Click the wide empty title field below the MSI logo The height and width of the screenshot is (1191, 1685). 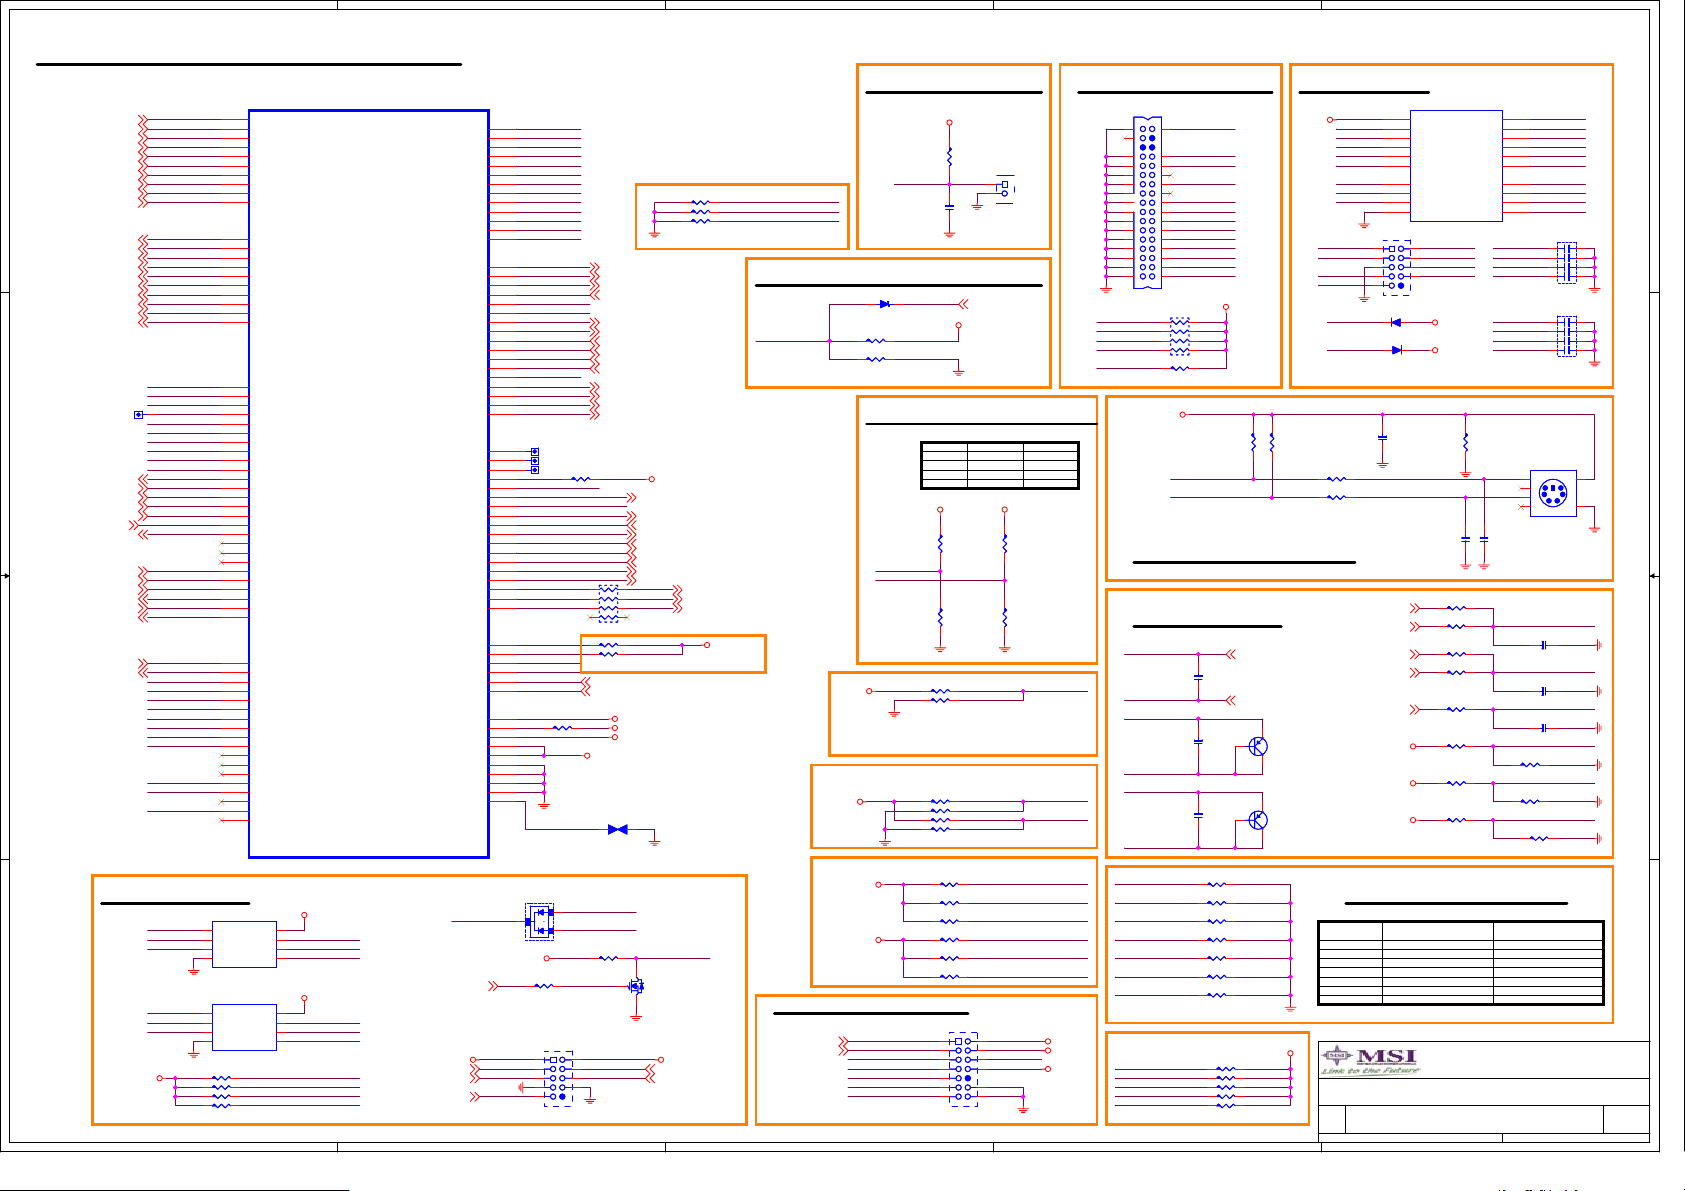1484,1091
